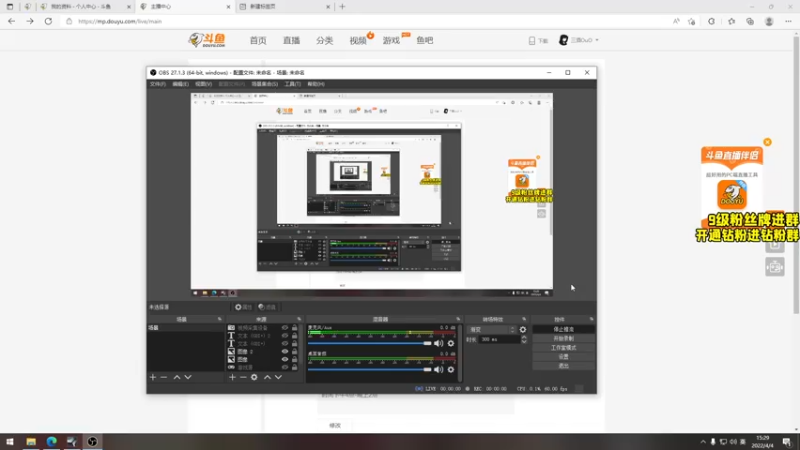Click the 停止推流 button
The image size is (800, 450).
(x=563, y=330)
